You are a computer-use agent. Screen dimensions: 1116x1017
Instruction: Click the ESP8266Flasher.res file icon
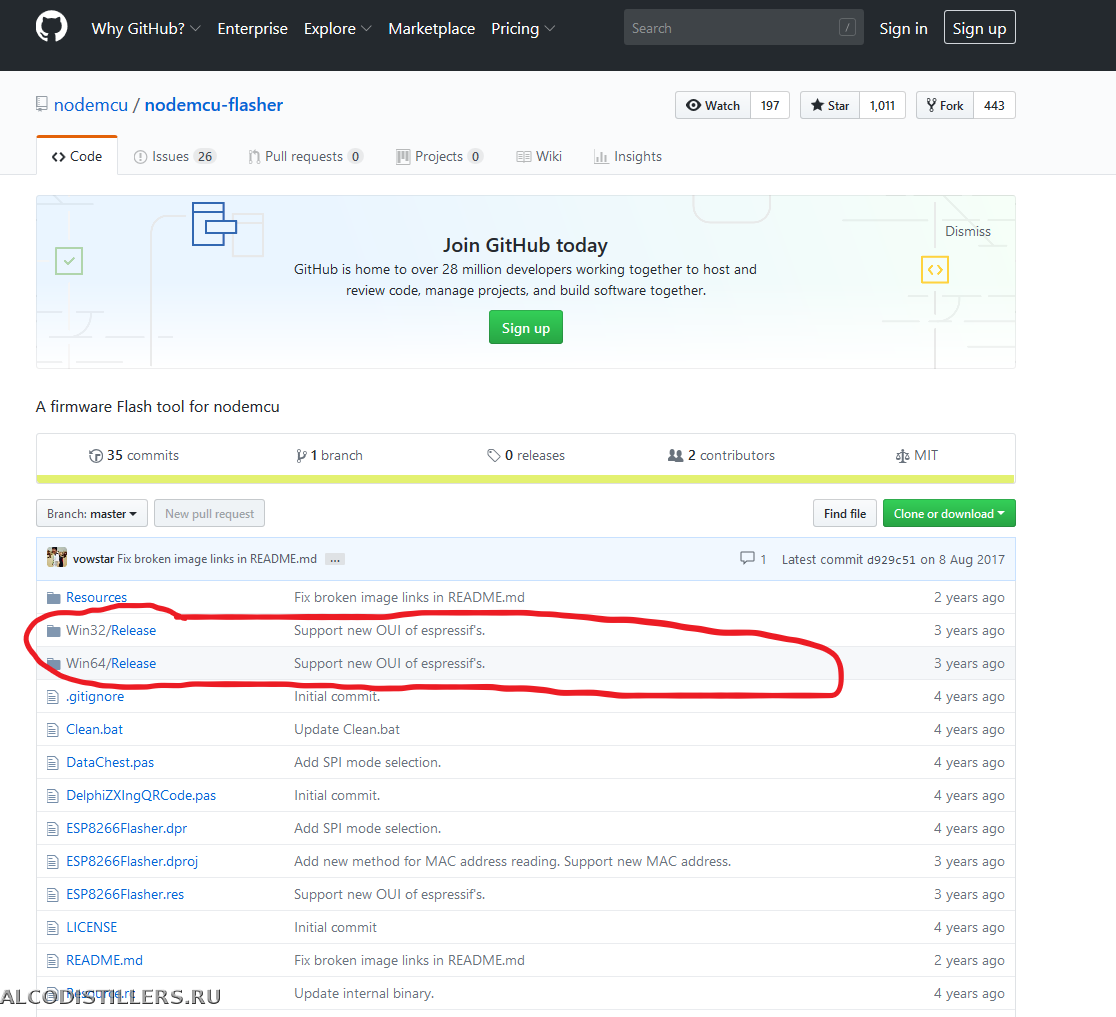coord(53,895)
